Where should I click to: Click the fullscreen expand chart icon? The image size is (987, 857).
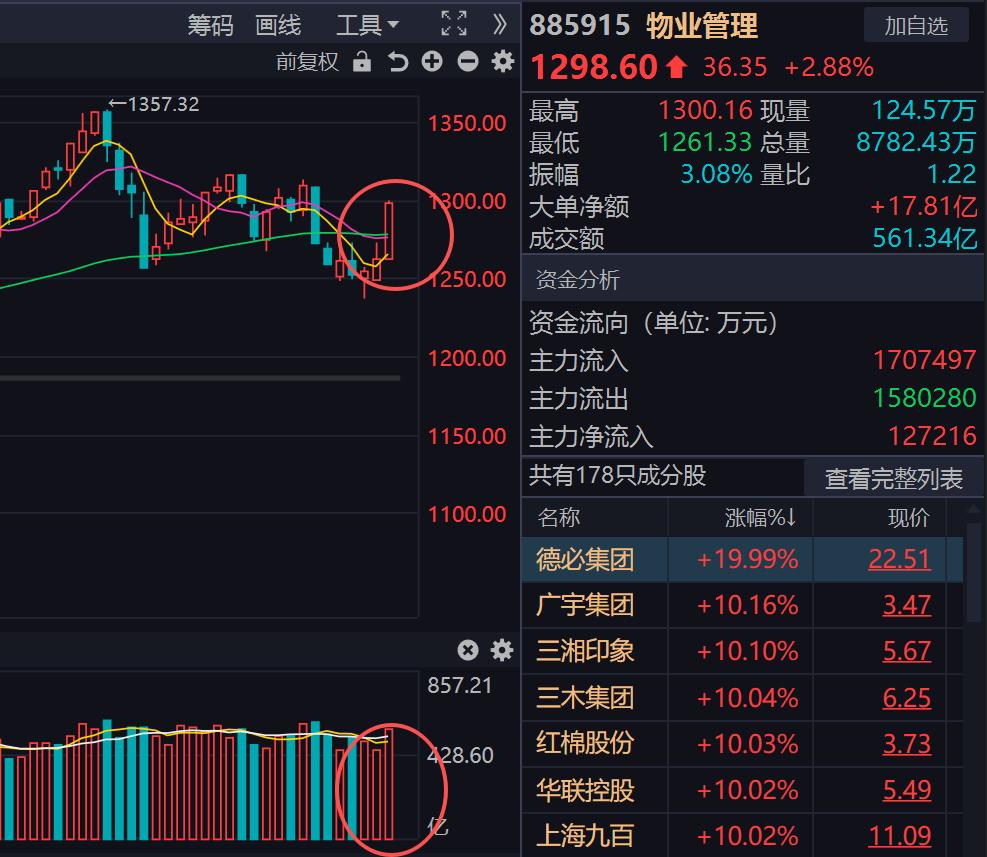coord(454,24)
